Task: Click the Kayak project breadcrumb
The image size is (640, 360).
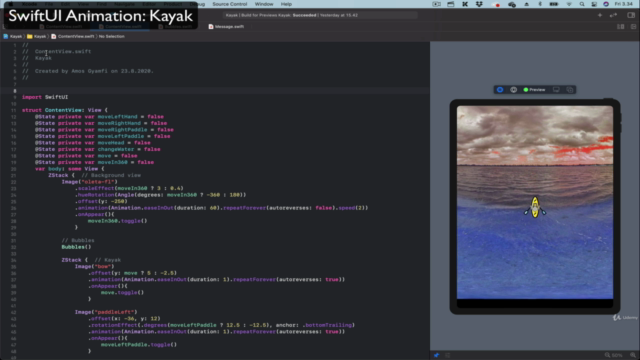Action: pos(13,36)
